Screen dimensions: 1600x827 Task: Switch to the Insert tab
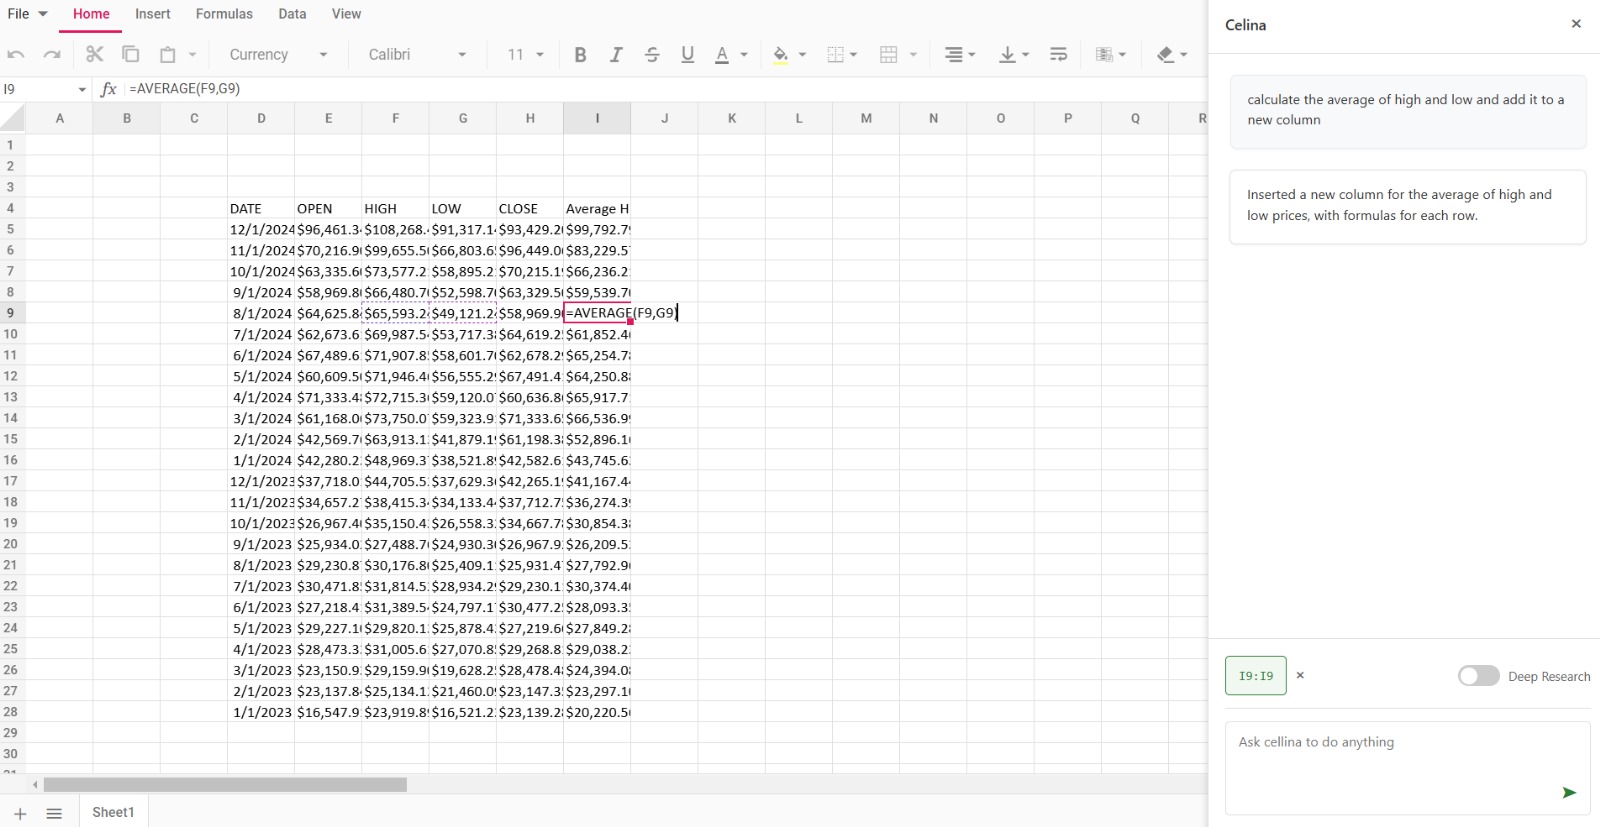[153, 14]
